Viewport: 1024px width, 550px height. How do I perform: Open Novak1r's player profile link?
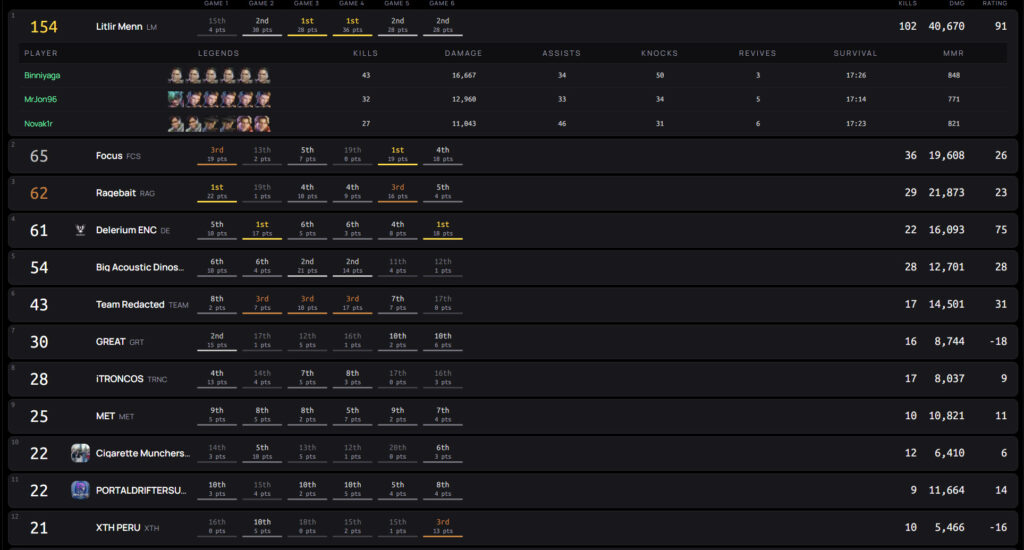click(x=38, y=123)
